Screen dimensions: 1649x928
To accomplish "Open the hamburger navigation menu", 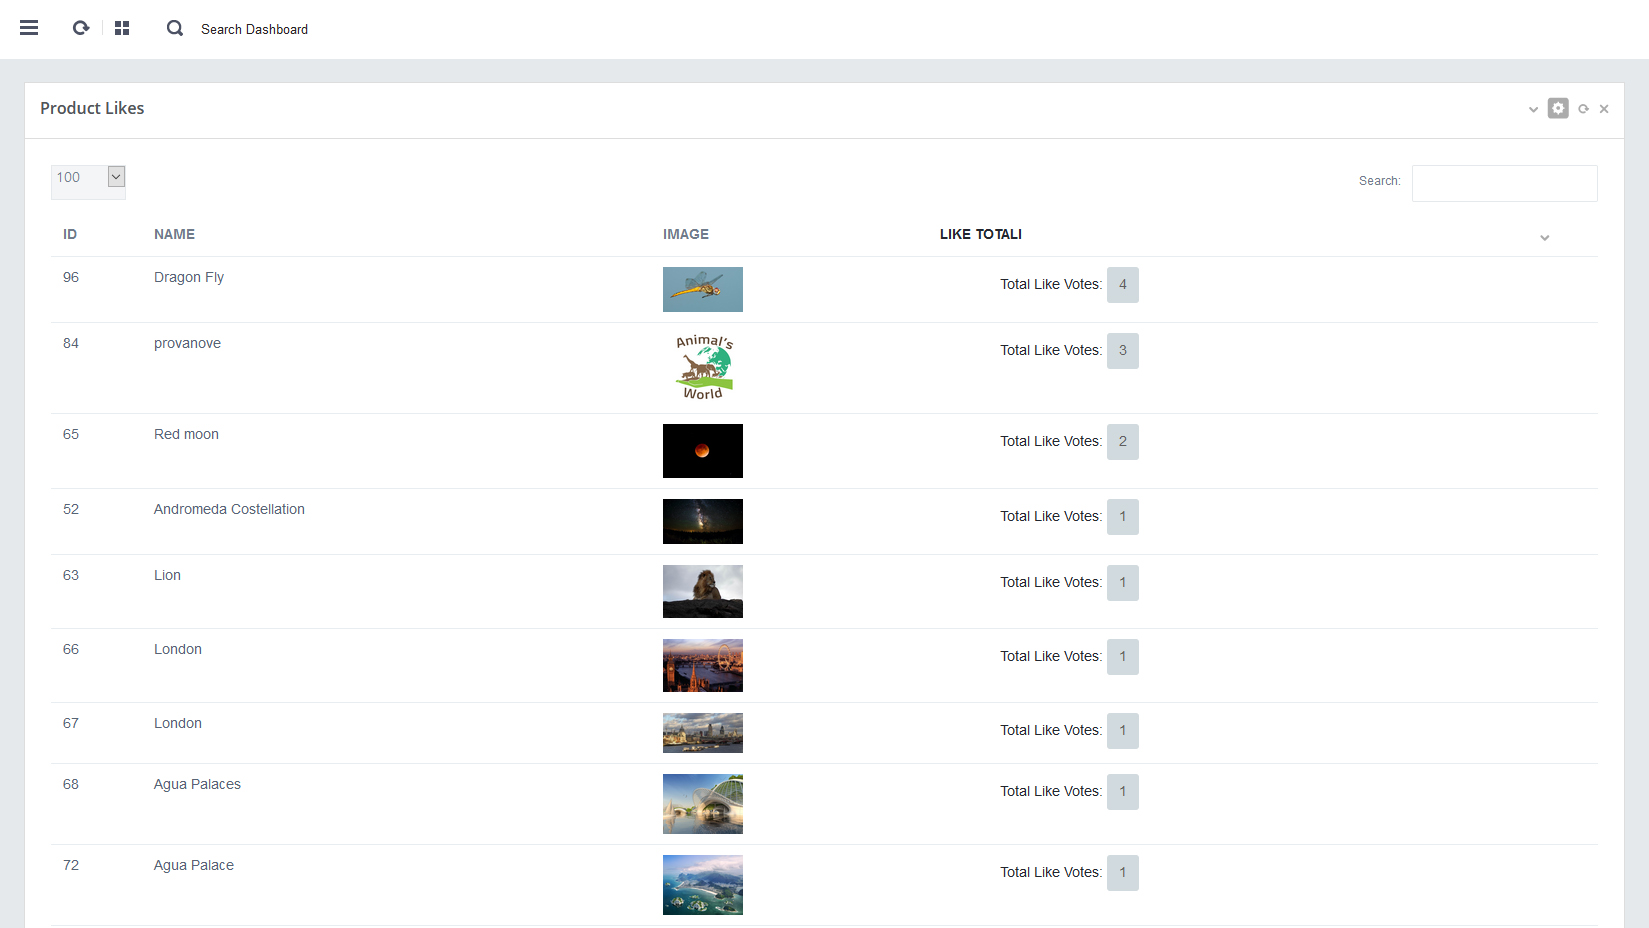I will (29, 28).
